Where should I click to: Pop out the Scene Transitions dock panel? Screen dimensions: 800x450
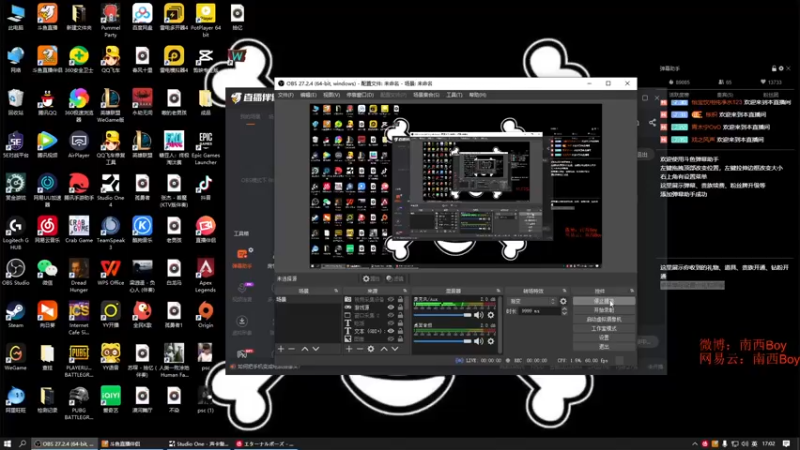click(x=564, y=291)
